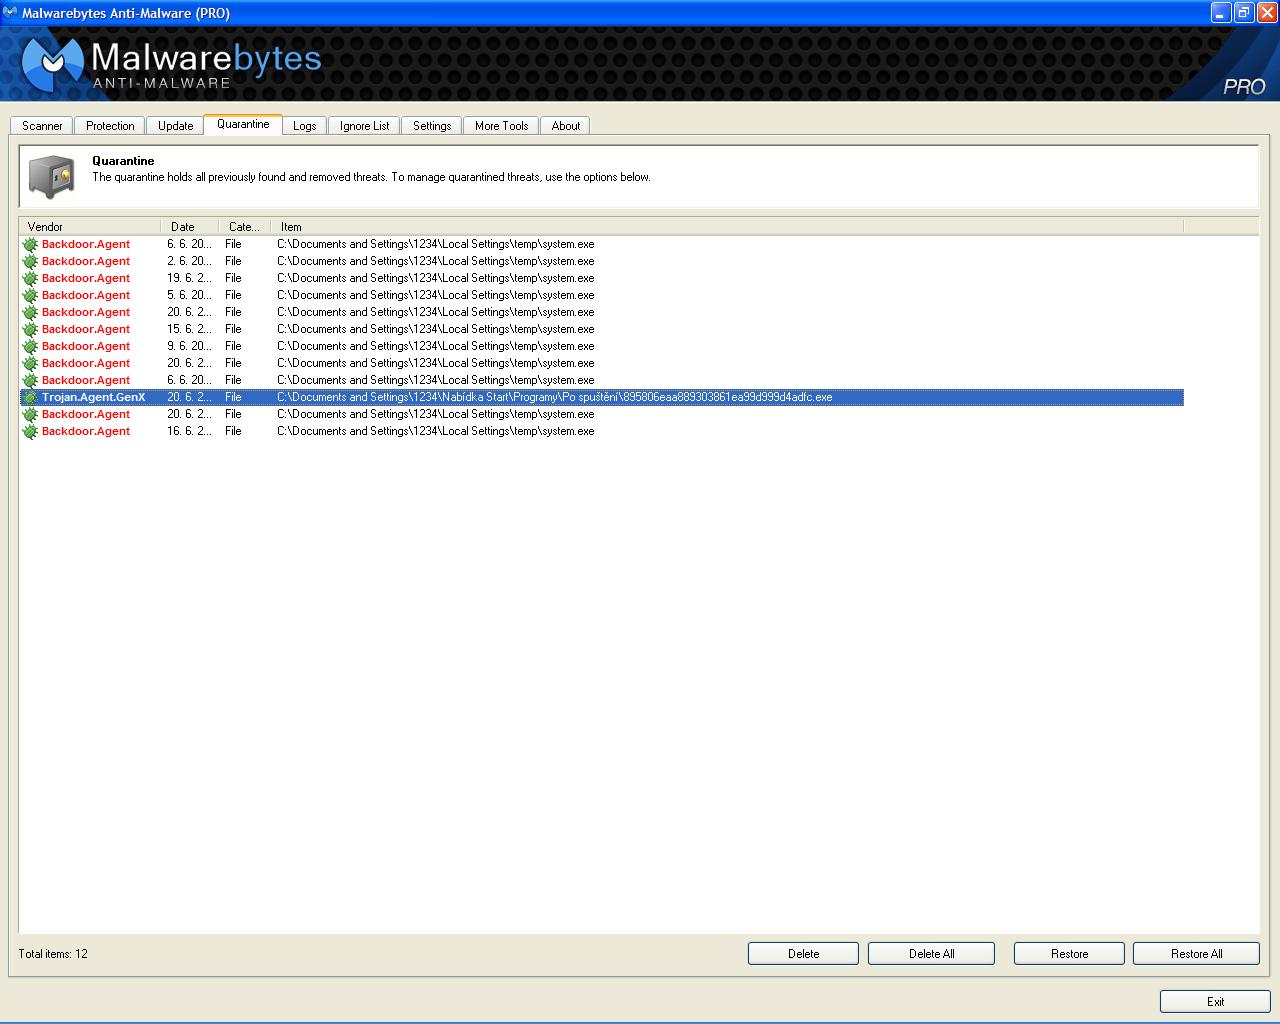Select the Quarantine tab
Image resolution: width=1280 pixels, height=1024 pixels.
coord(243,124)
